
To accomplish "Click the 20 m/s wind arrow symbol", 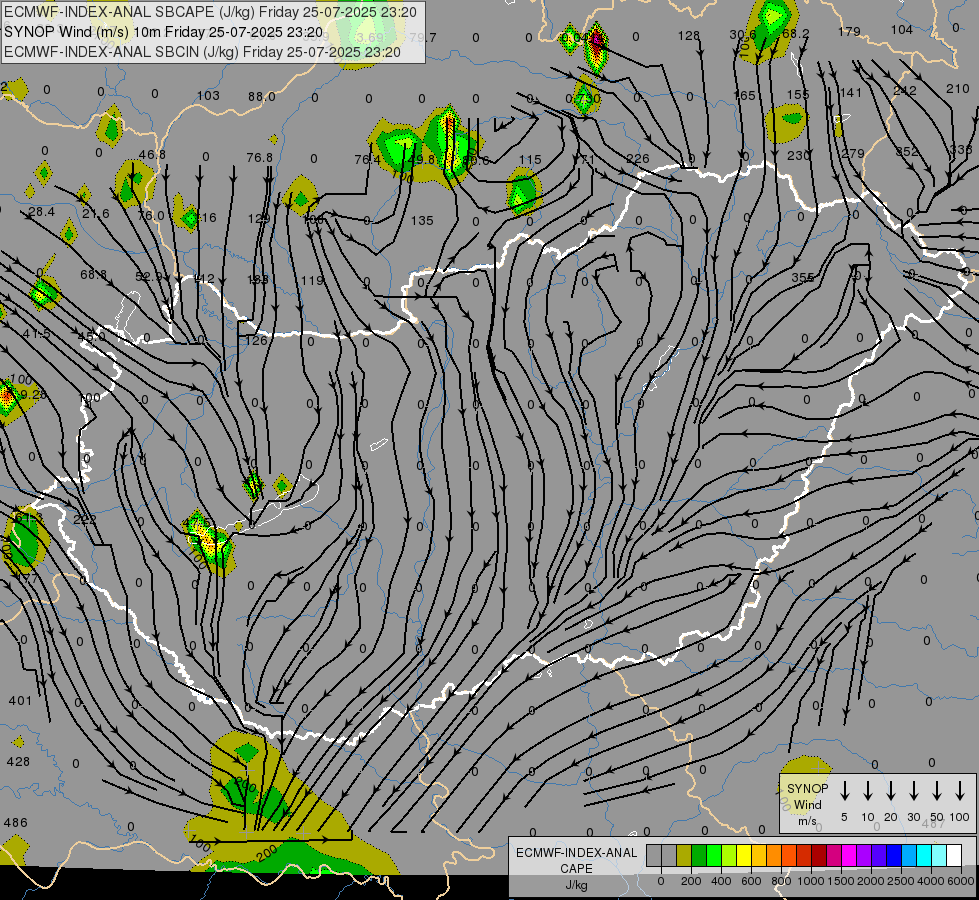I will [891, 791].
